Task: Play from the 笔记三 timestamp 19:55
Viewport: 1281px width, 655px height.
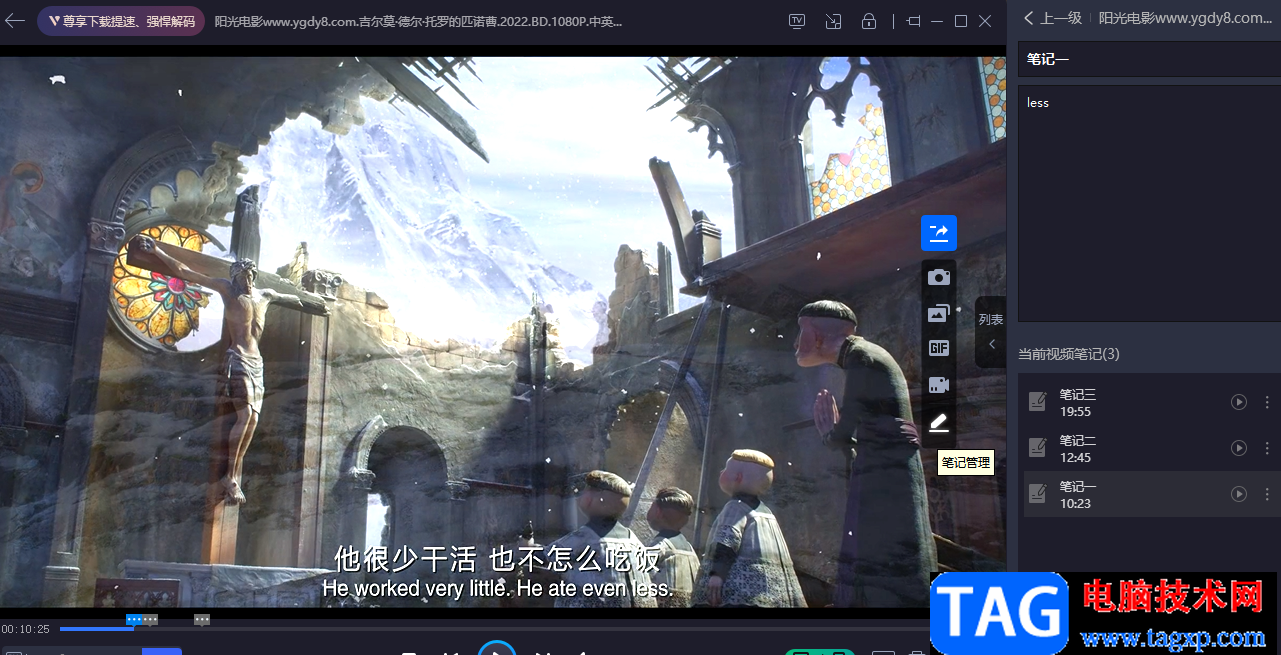Action: 1239,402
